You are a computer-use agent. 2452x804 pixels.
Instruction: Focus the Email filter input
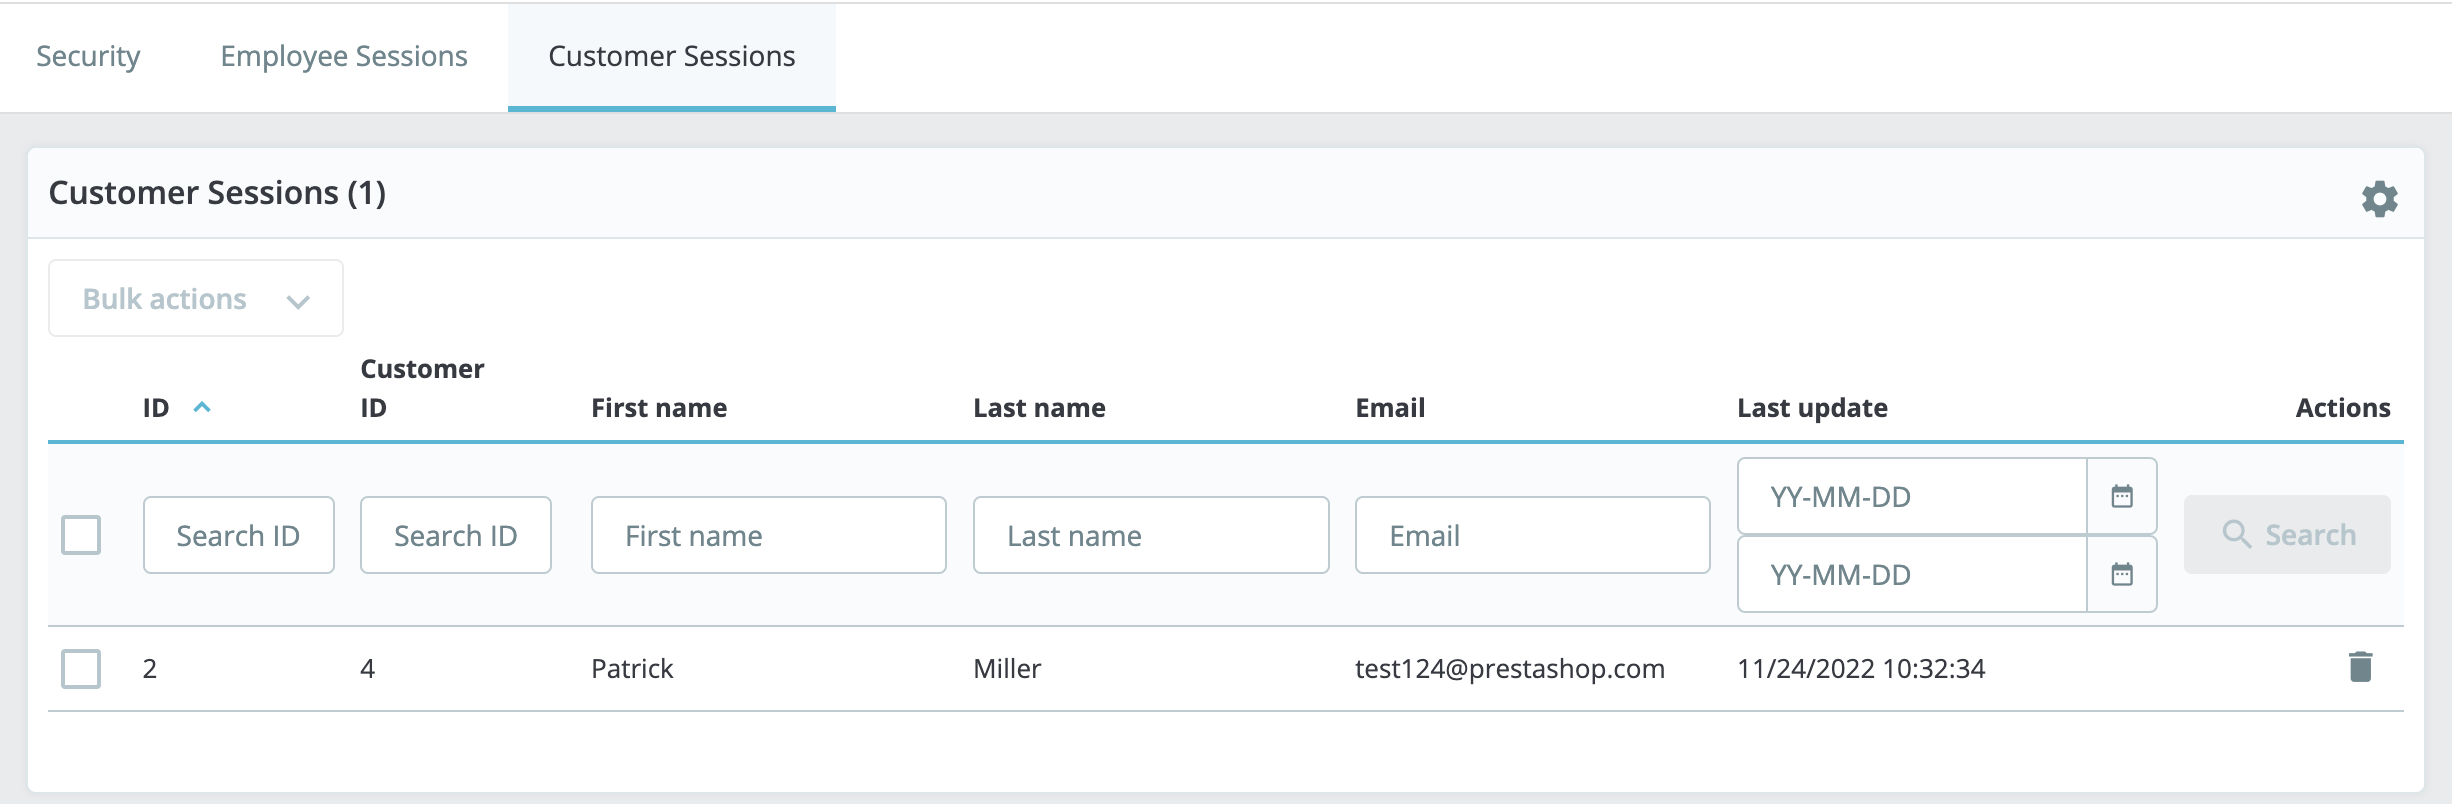click(x=1532, y=536)
